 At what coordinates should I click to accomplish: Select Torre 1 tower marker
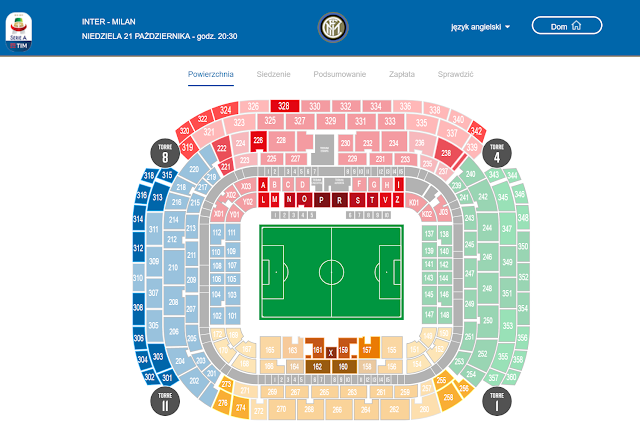tap(497, 401)
